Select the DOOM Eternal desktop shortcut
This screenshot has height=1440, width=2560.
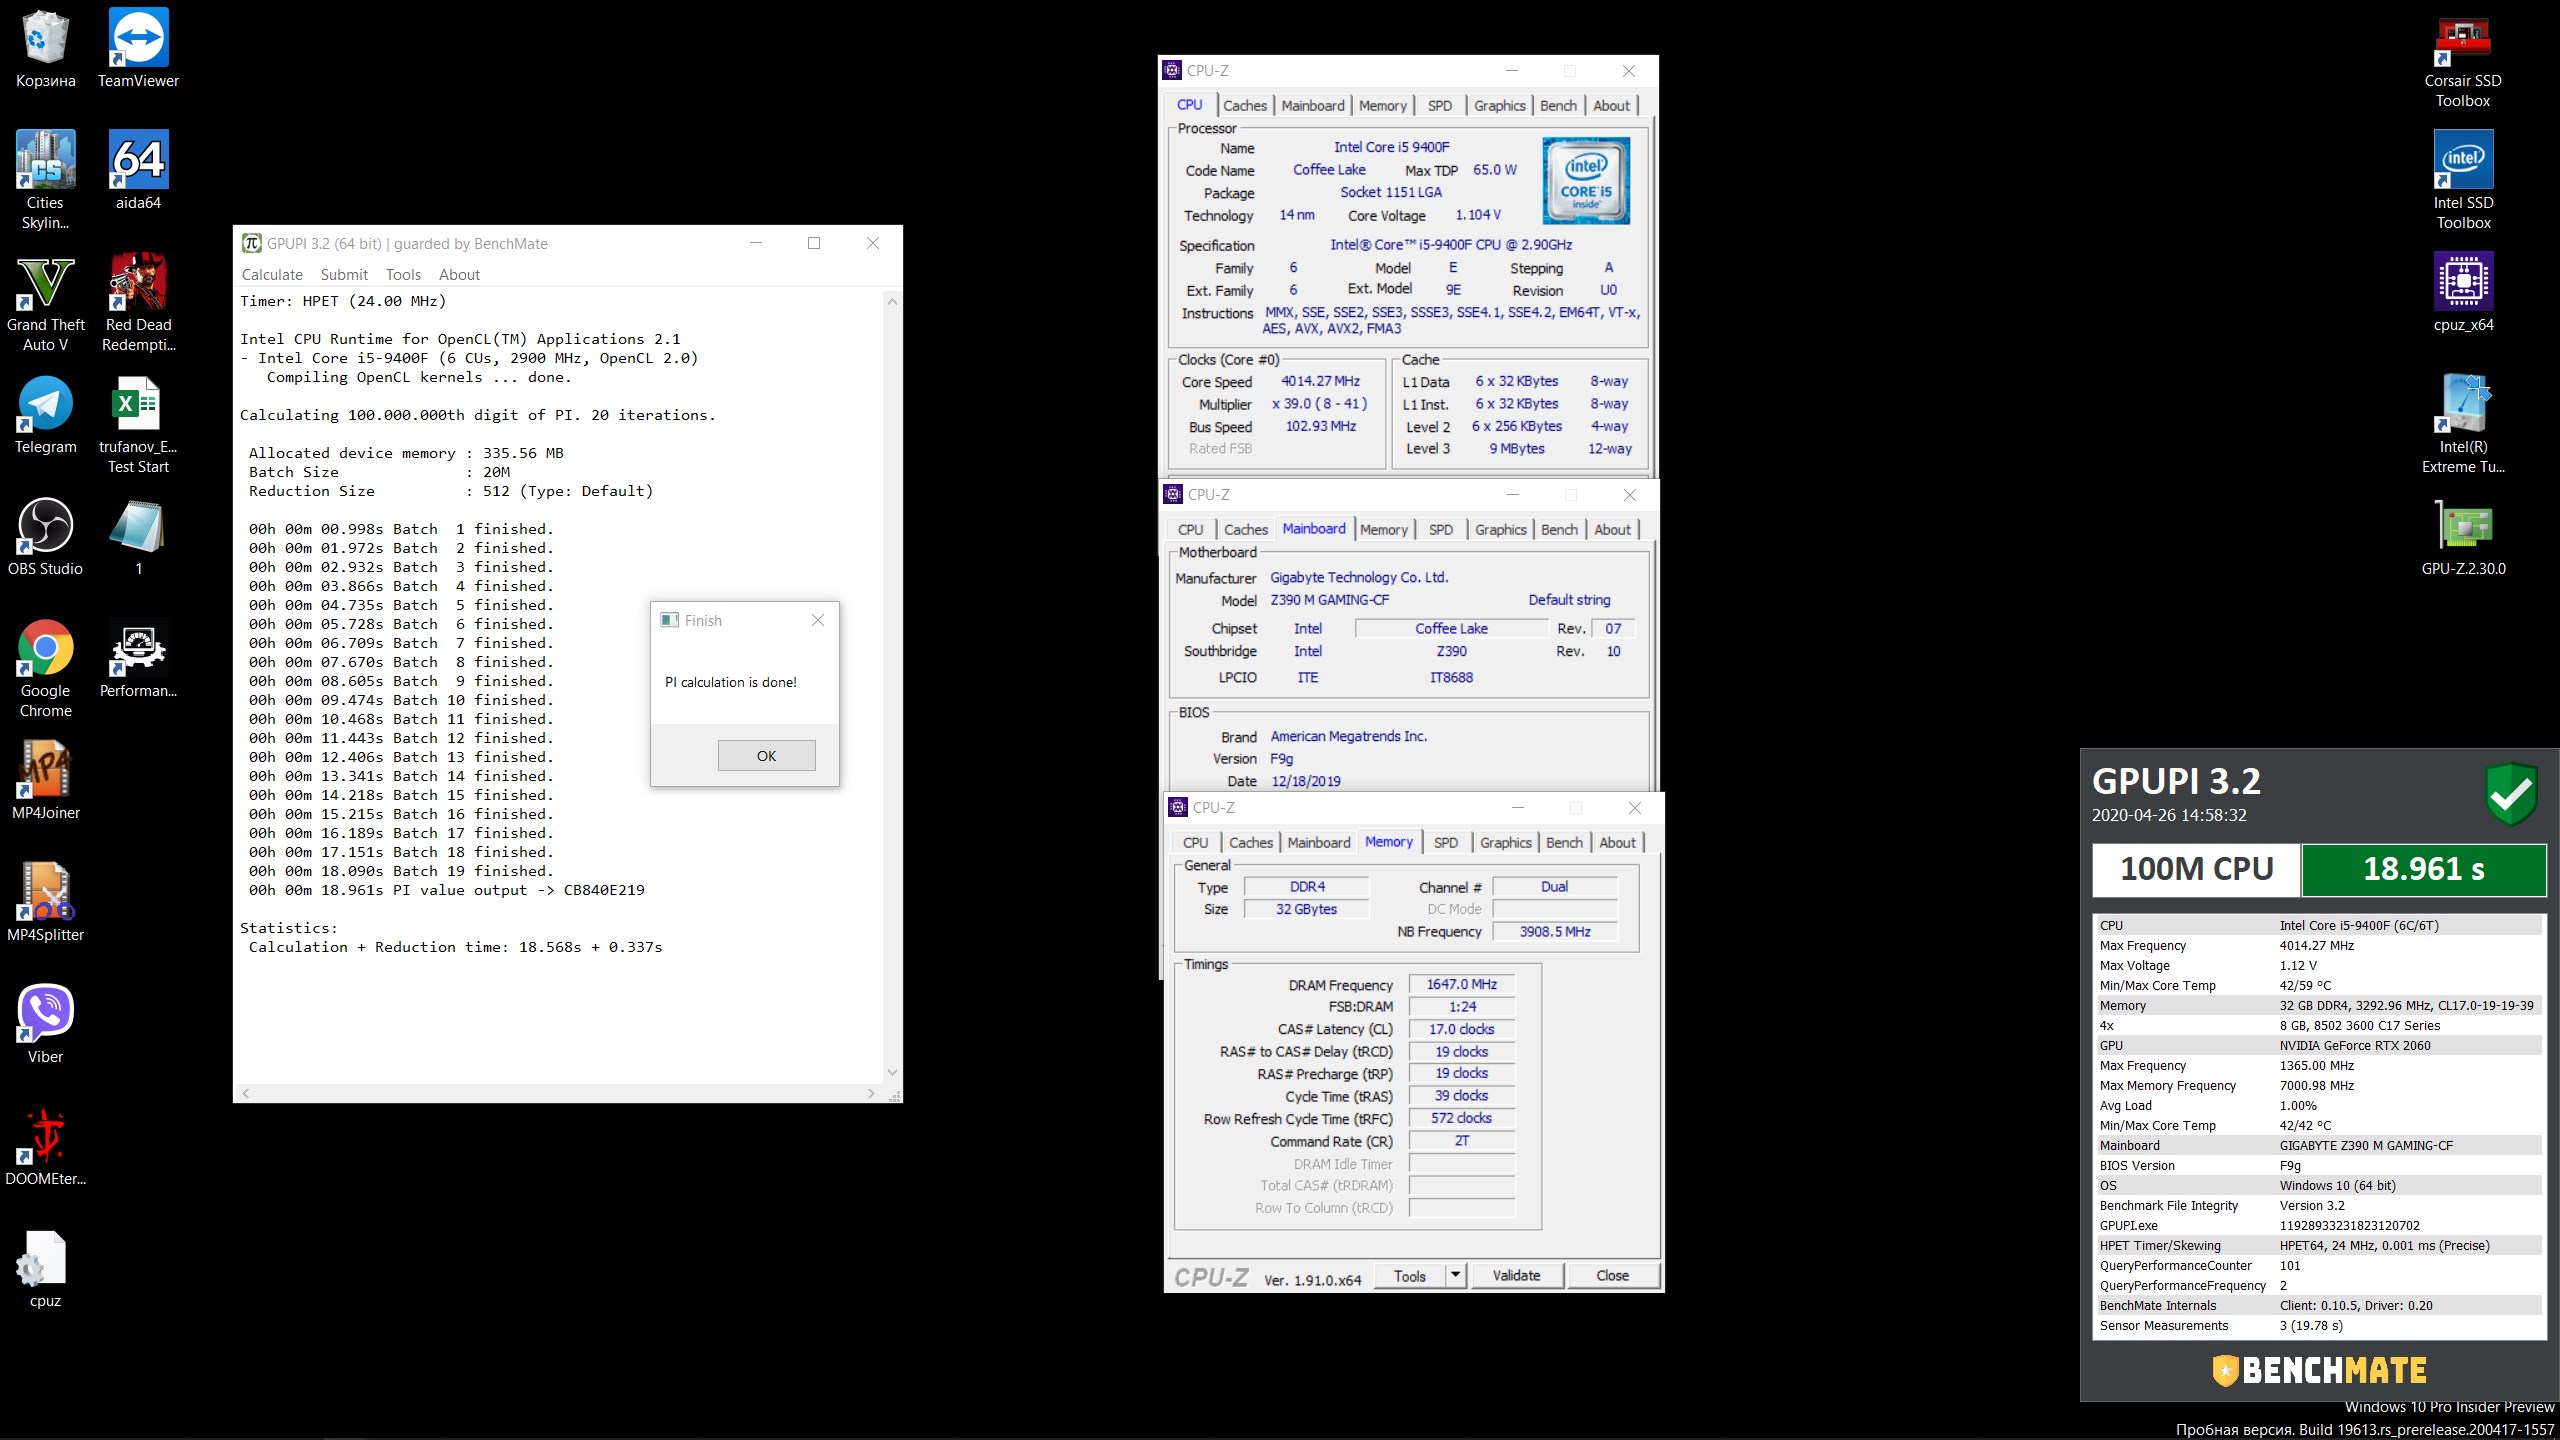tap(45, 1146)
